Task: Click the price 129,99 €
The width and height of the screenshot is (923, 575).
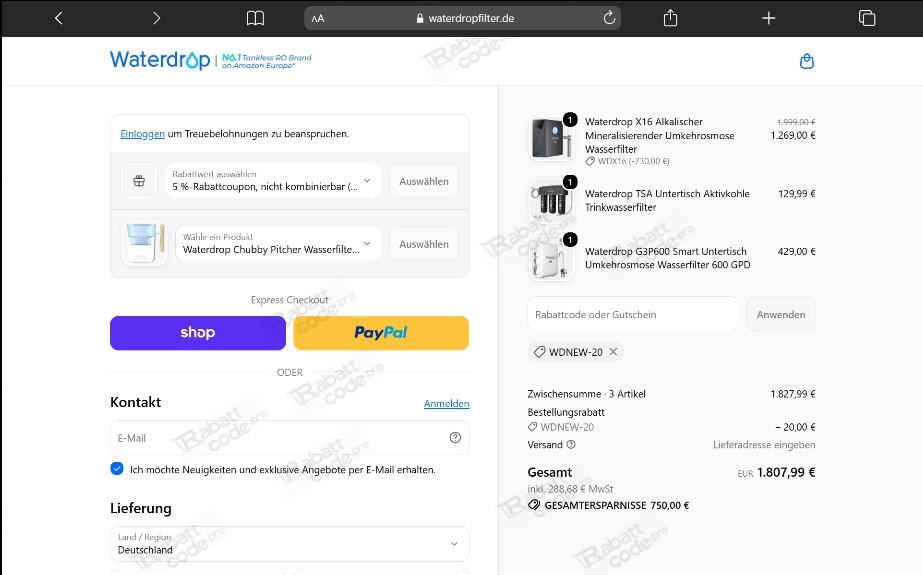Action: pos(796,194)
